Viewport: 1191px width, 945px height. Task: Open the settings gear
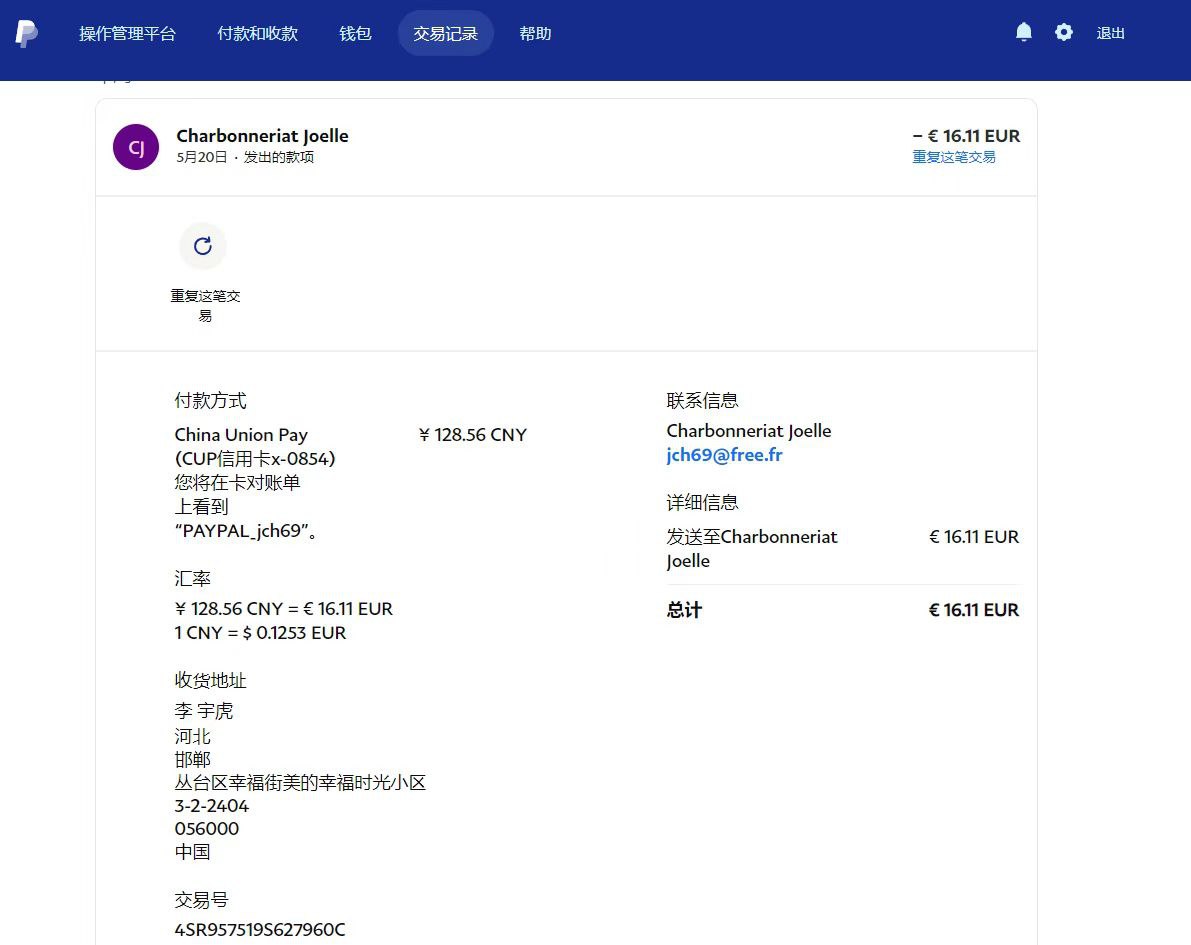coord(1063,33)
